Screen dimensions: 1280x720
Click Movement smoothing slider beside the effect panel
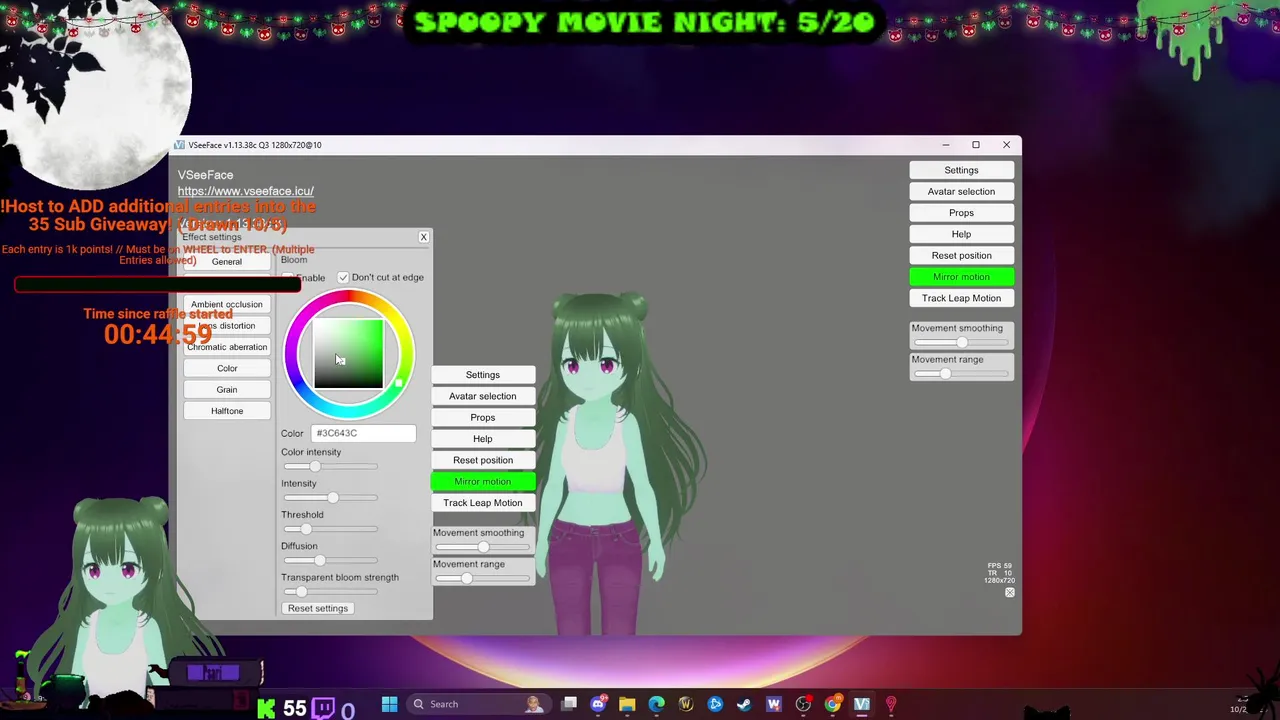point(482,547)
